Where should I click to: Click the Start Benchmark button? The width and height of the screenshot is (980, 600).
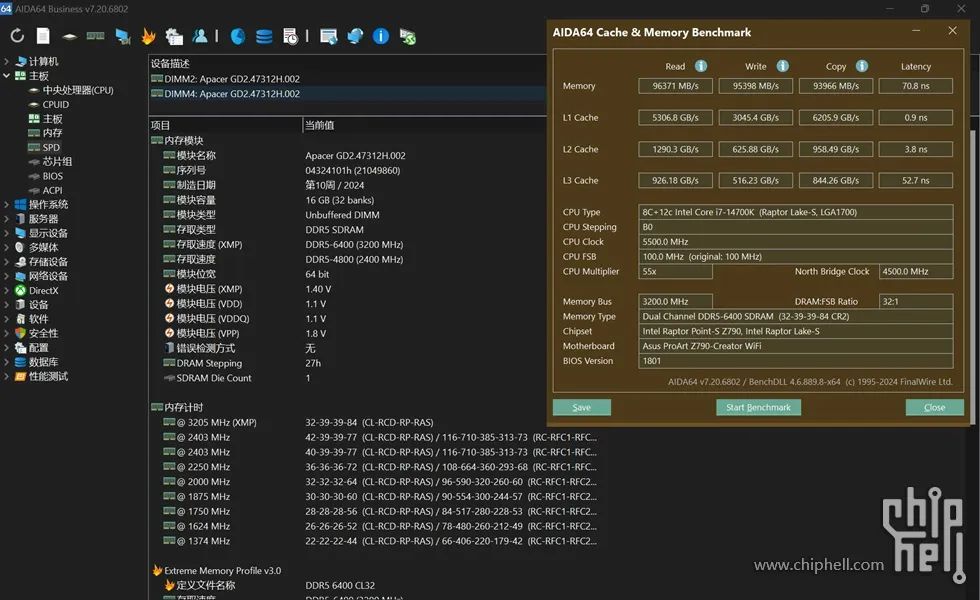pos(758,408)
